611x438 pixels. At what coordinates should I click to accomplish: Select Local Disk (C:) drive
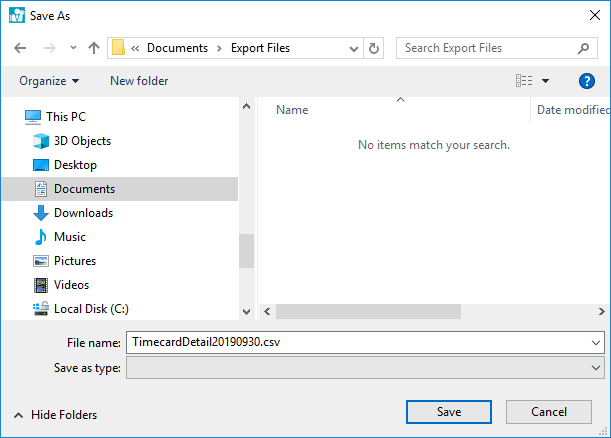coord(91,309)
